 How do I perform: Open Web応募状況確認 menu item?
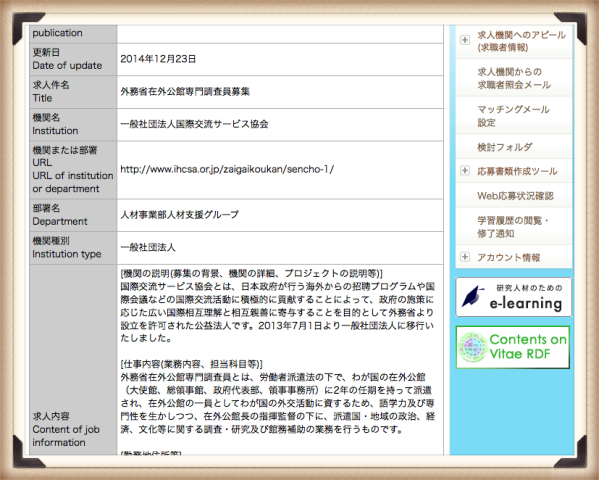[515, 196]
